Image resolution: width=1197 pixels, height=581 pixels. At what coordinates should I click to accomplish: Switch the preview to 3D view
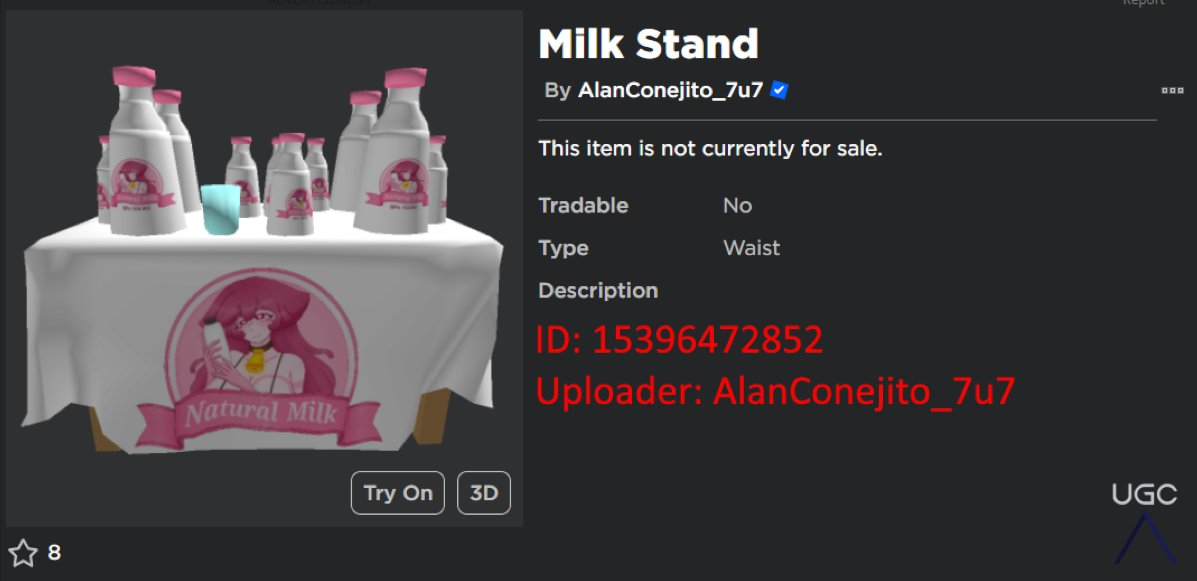coord(484,492)
